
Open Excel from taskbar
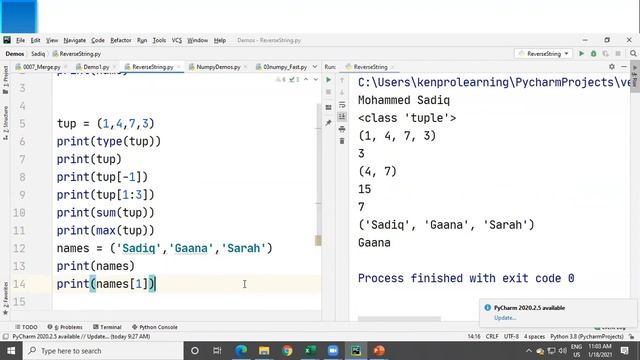click(310, 351)
